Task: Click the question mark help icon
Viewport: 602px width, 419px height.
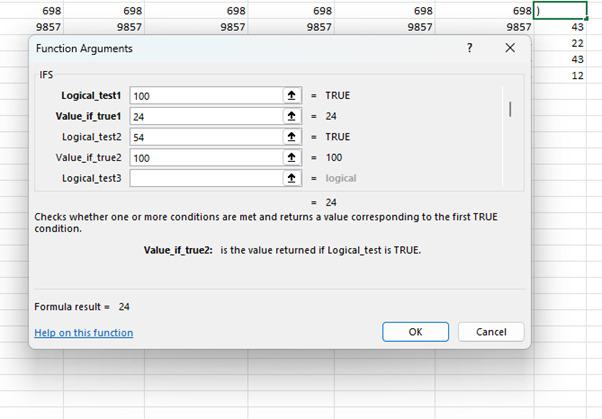Action: [x=470, y=48]
